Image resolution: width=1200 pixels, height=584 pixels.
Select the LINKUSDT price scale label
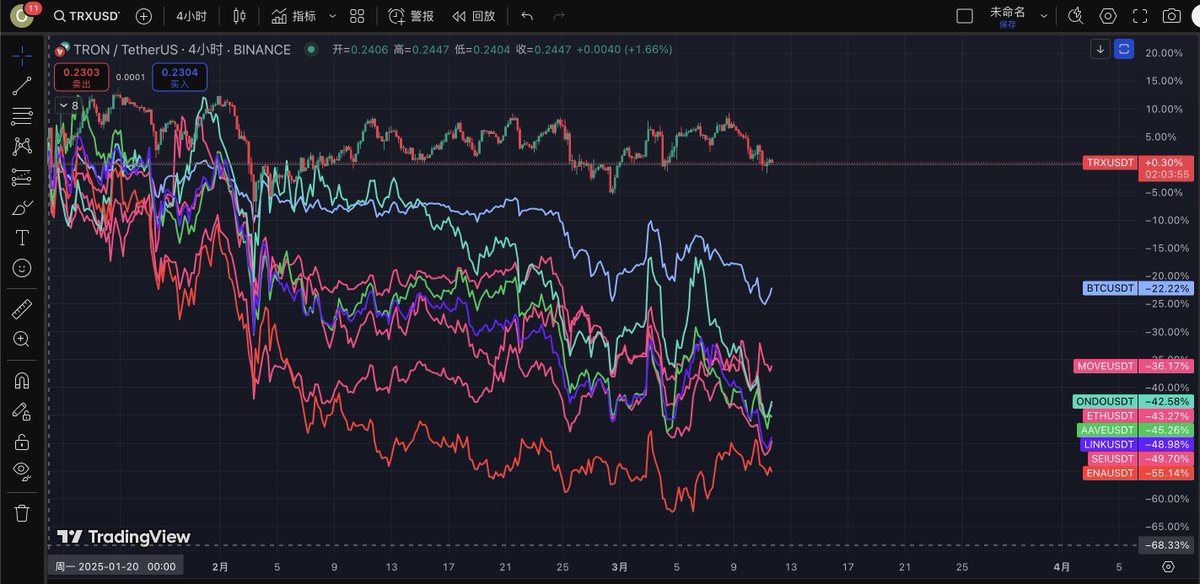[1108, 444]
